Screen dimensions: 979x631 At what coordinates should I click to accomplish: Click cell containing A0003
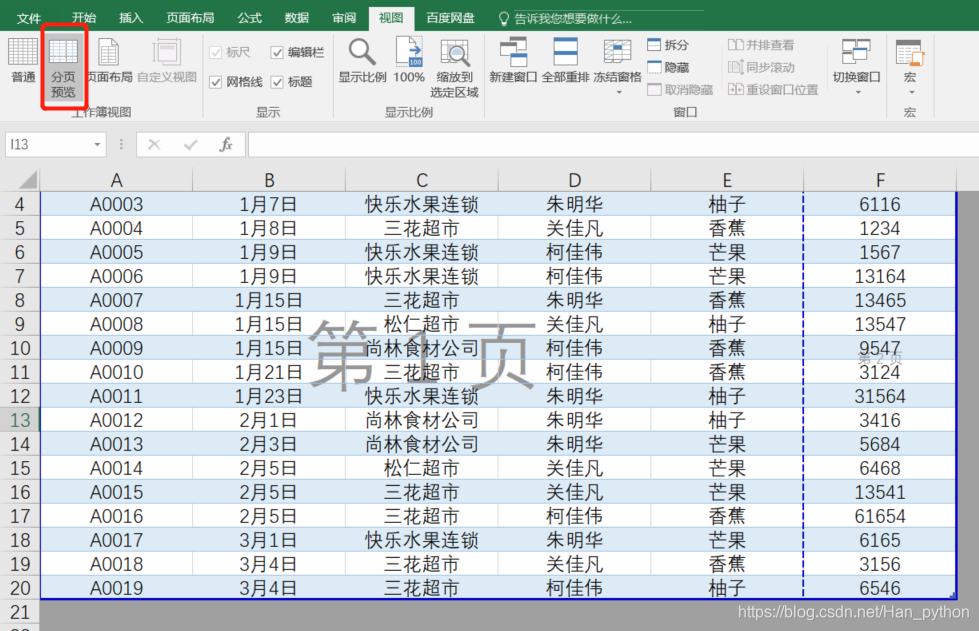tap(117, 204)
